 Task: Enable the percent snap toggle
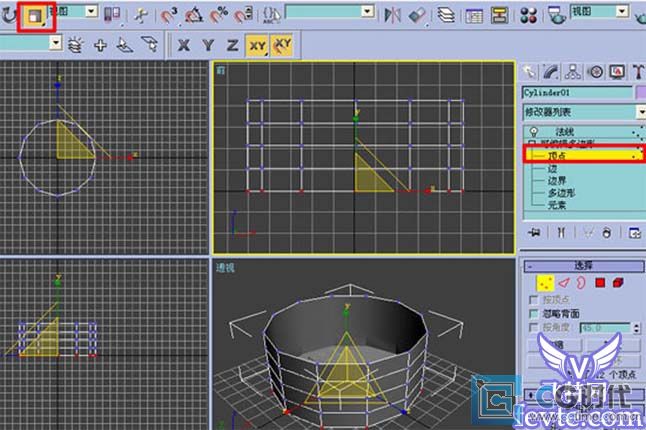pyautogui.click(x=218, y=15)
